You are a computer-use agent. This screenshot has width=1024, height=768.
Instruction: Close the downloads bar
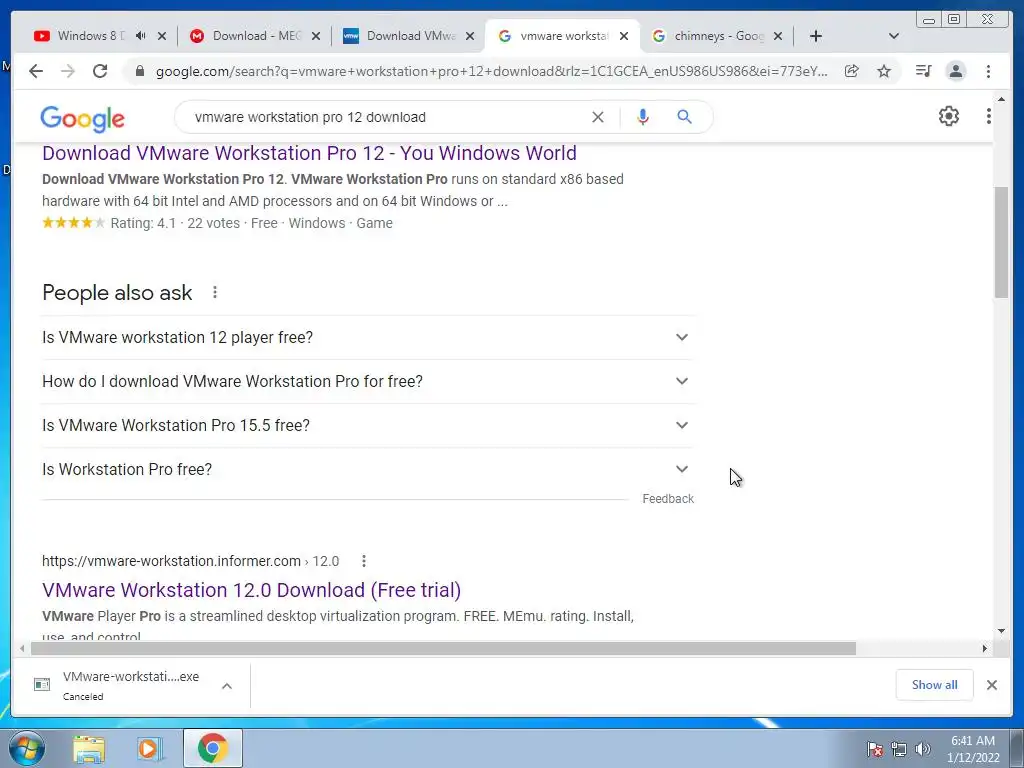pos(991,684)
